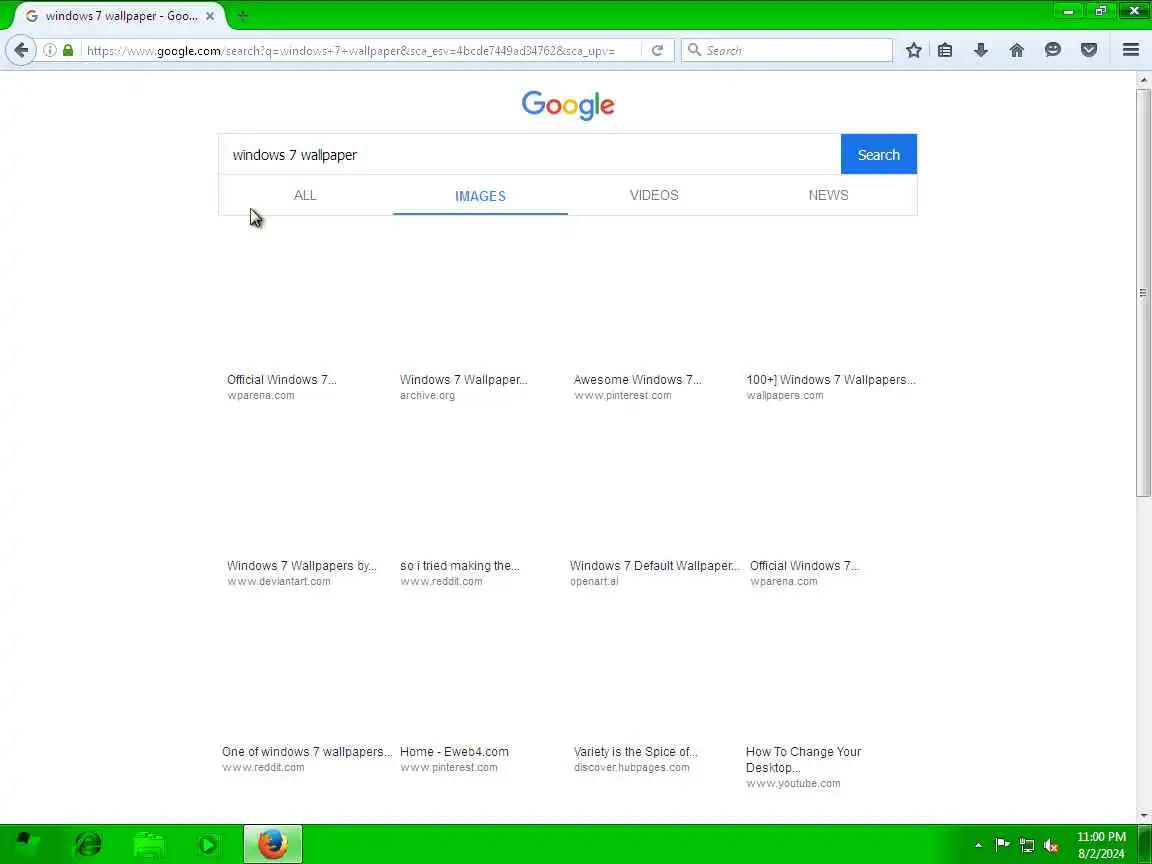Open the Firefox hamburger menu
The height and width of the screenshot is (864, 1152).
pos(1131,50)
